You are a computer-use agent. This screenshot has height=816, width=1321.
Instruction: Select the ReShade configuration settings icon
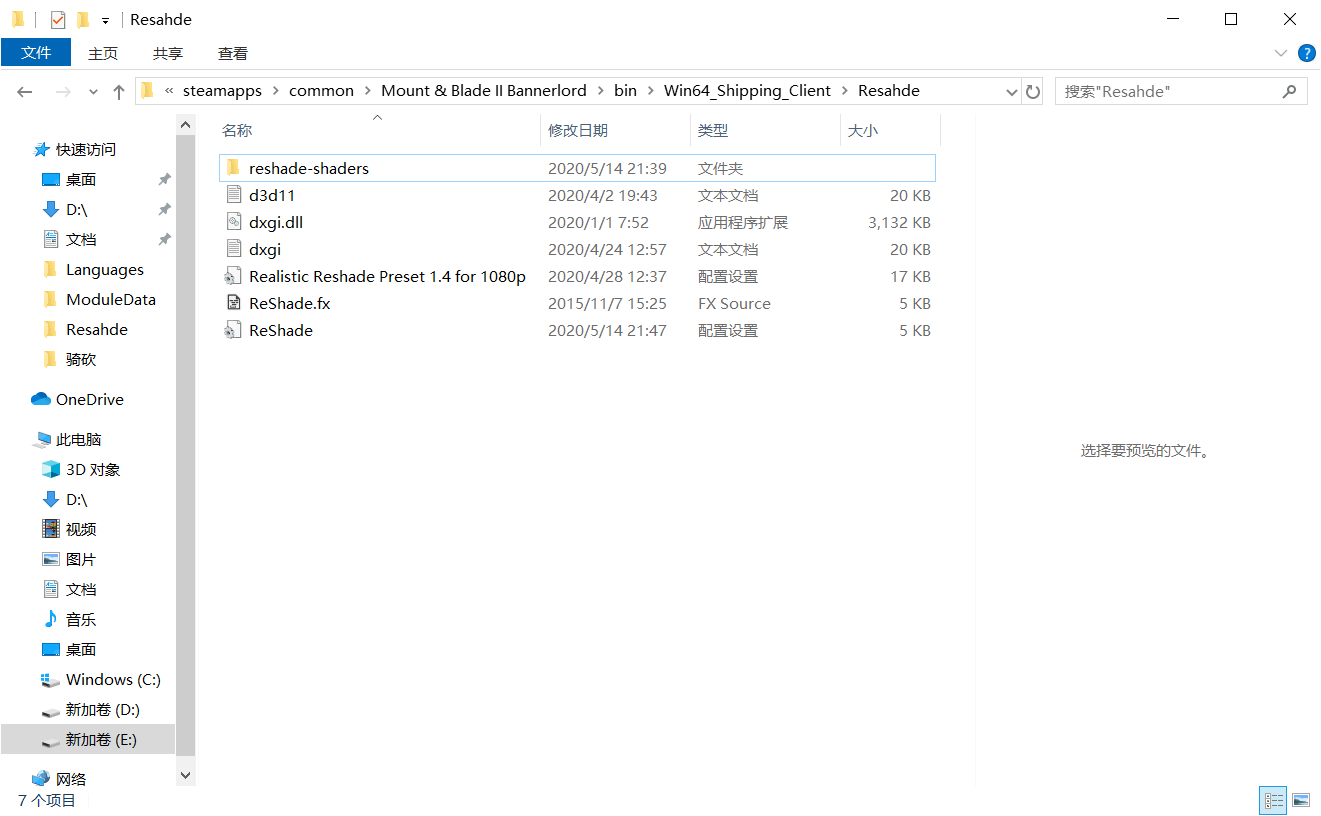click(x=233, y=330)
